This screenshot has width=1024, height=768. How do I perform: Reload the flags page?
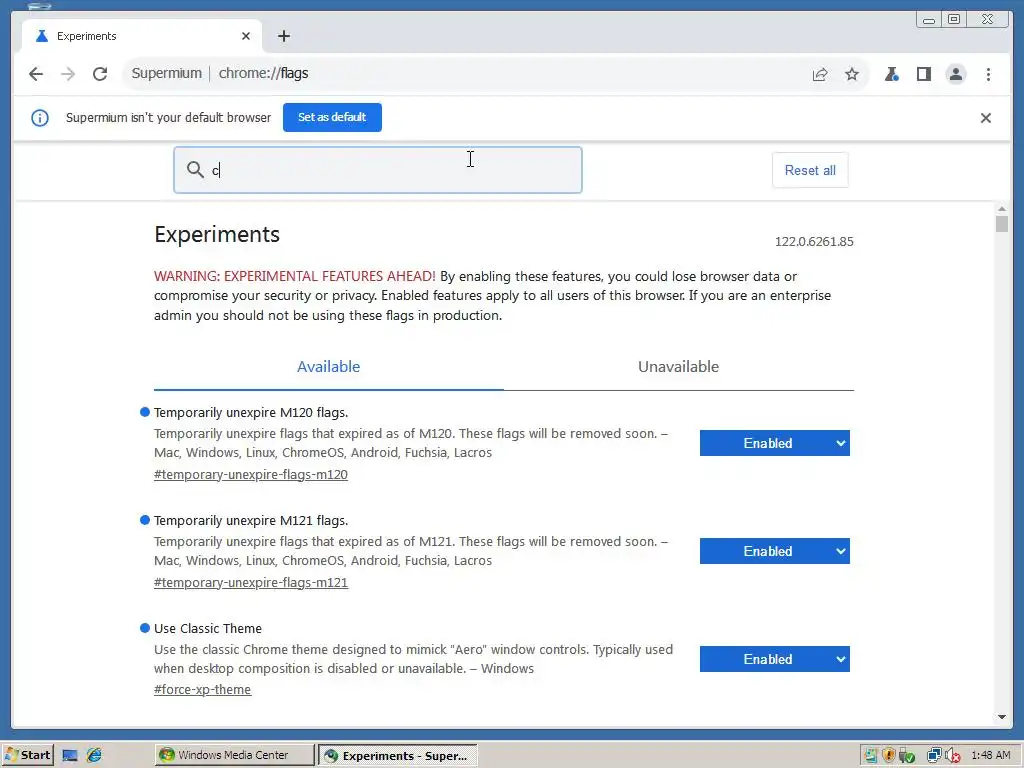[x=100, y=74]
